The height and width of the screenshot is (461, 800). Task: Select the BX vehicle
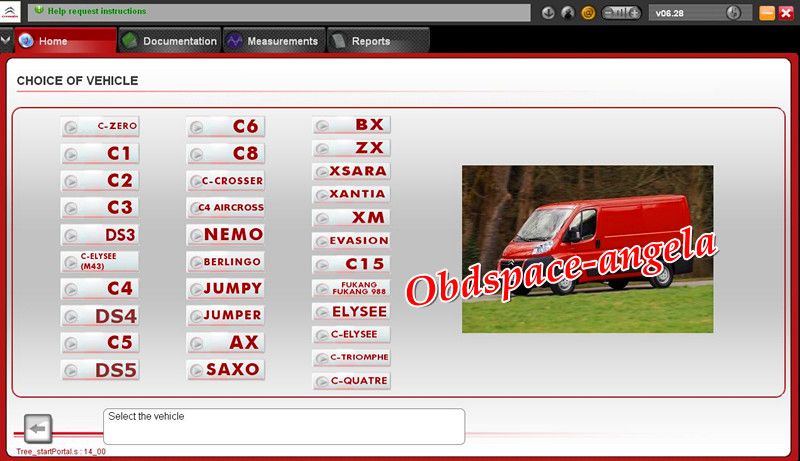[352, 125]
